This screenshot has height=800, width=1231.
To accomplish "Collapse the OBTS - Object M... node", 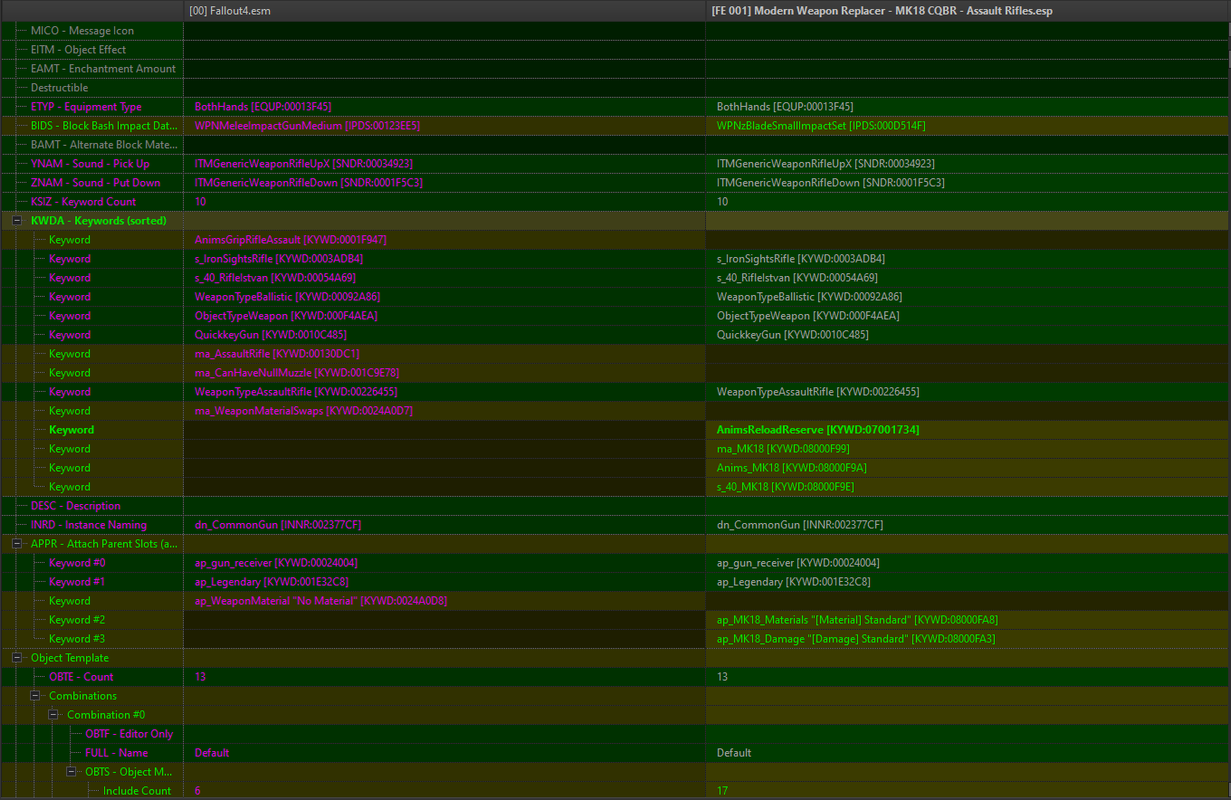I will [x=71, y=771].
